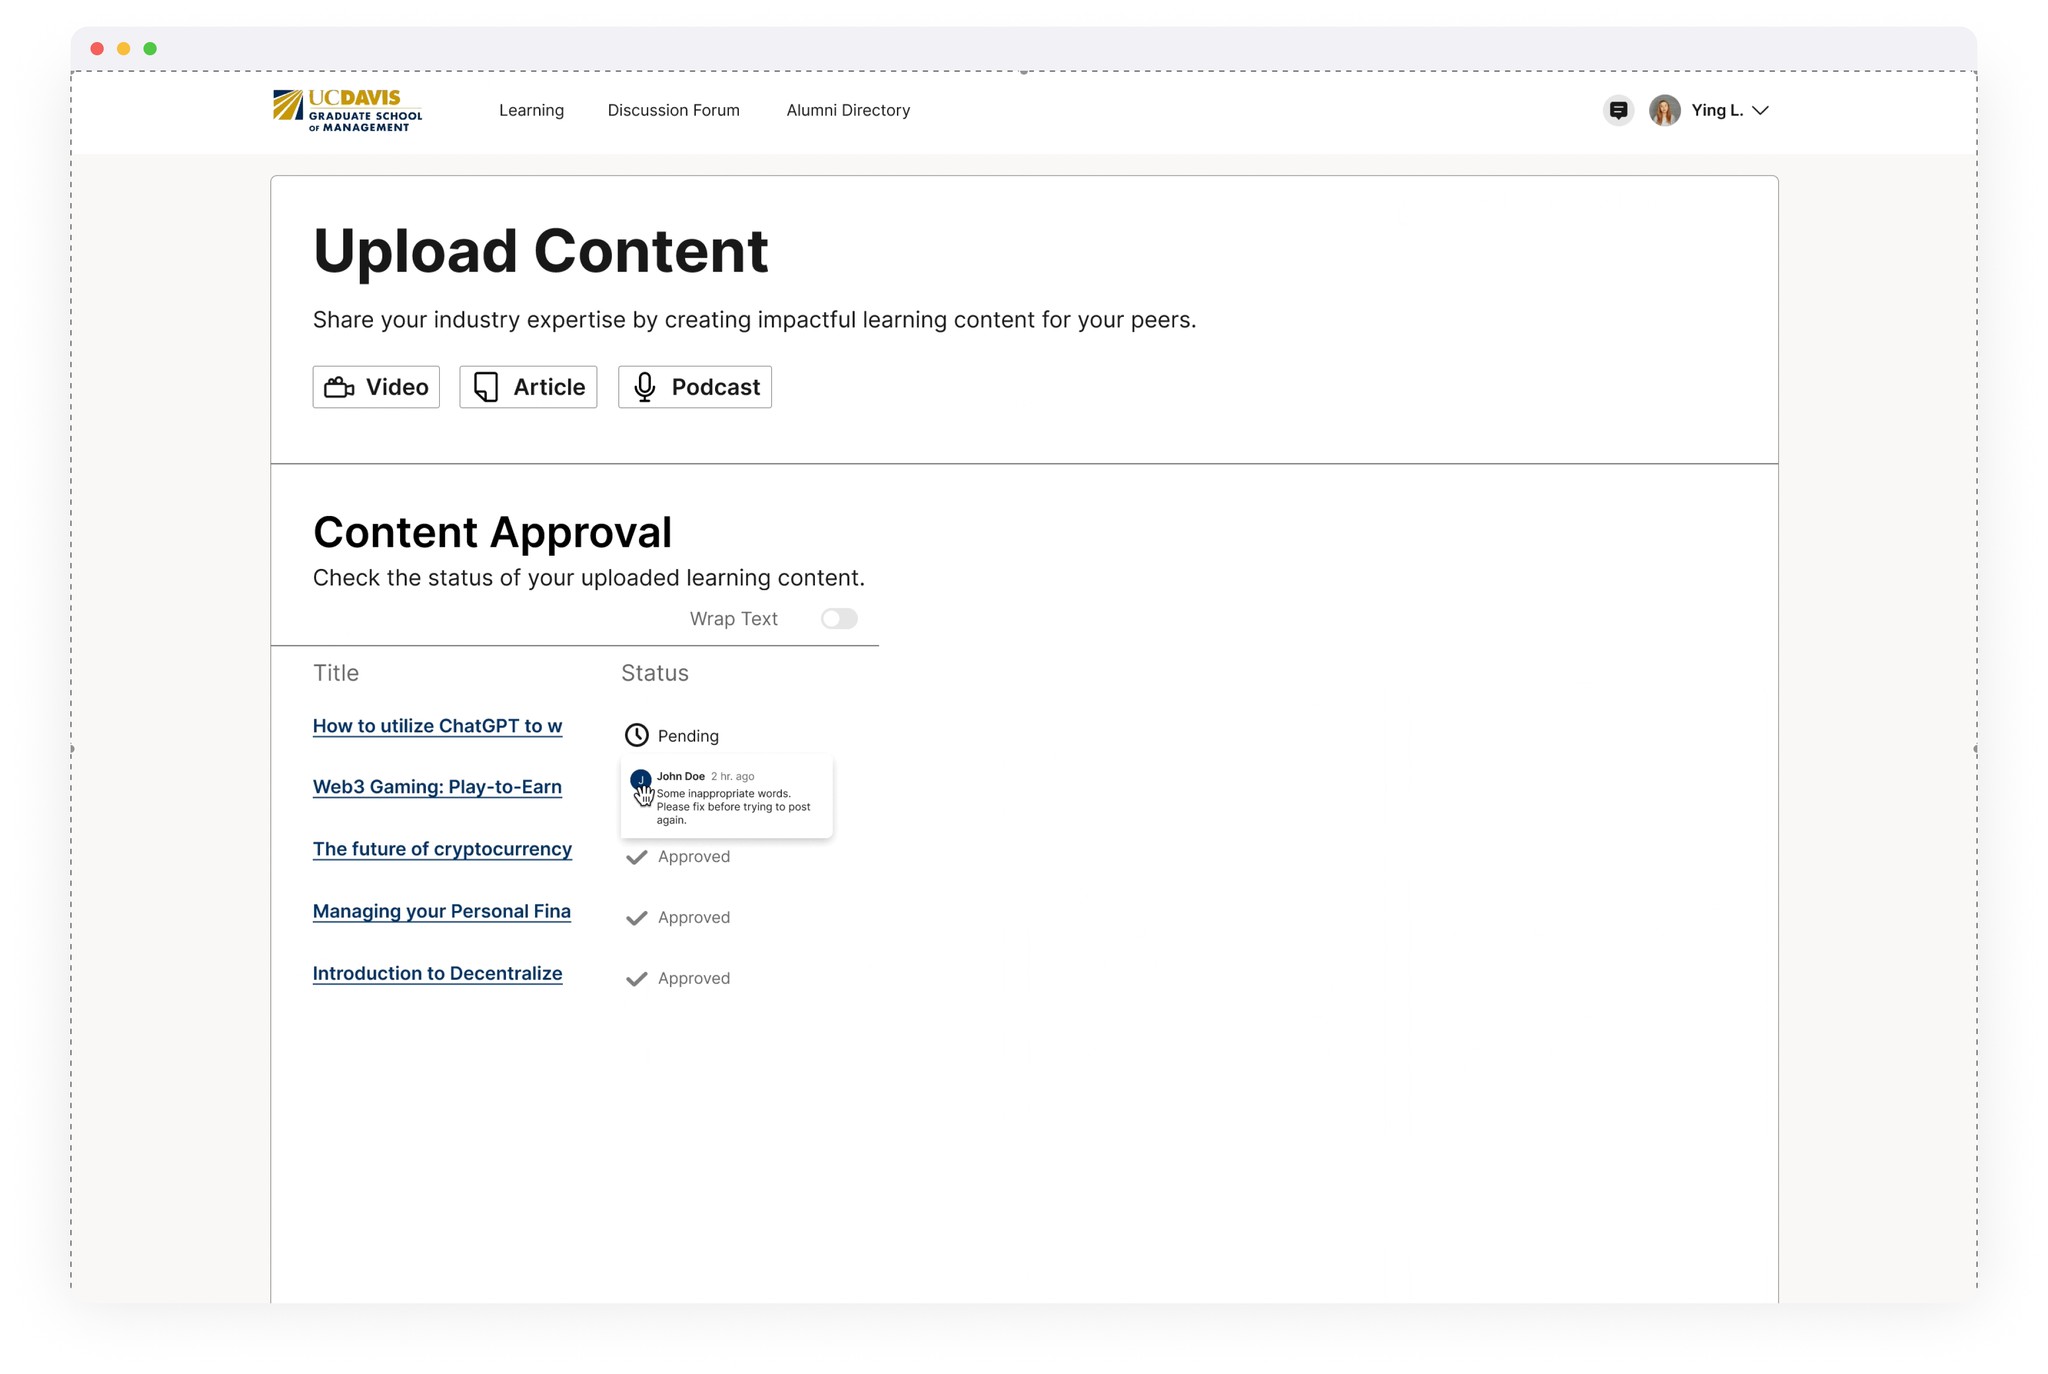Open the Learning menu item
This screenshot has width=2048, height=1374.
tap(531, 110)
